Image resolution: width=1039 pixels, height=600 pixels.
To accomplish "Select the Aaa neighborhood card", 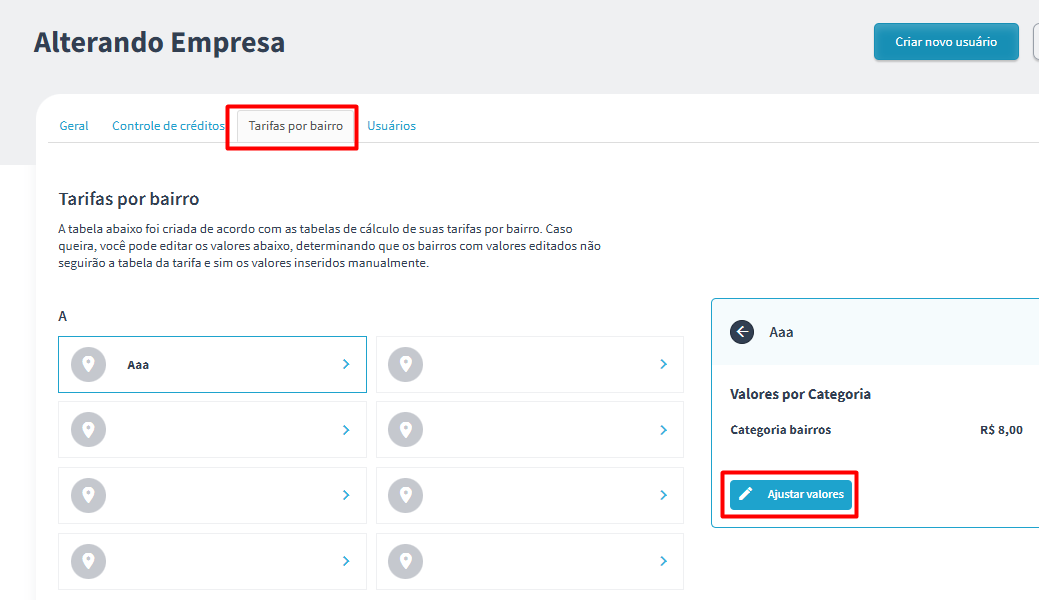I will coord(212,364).
